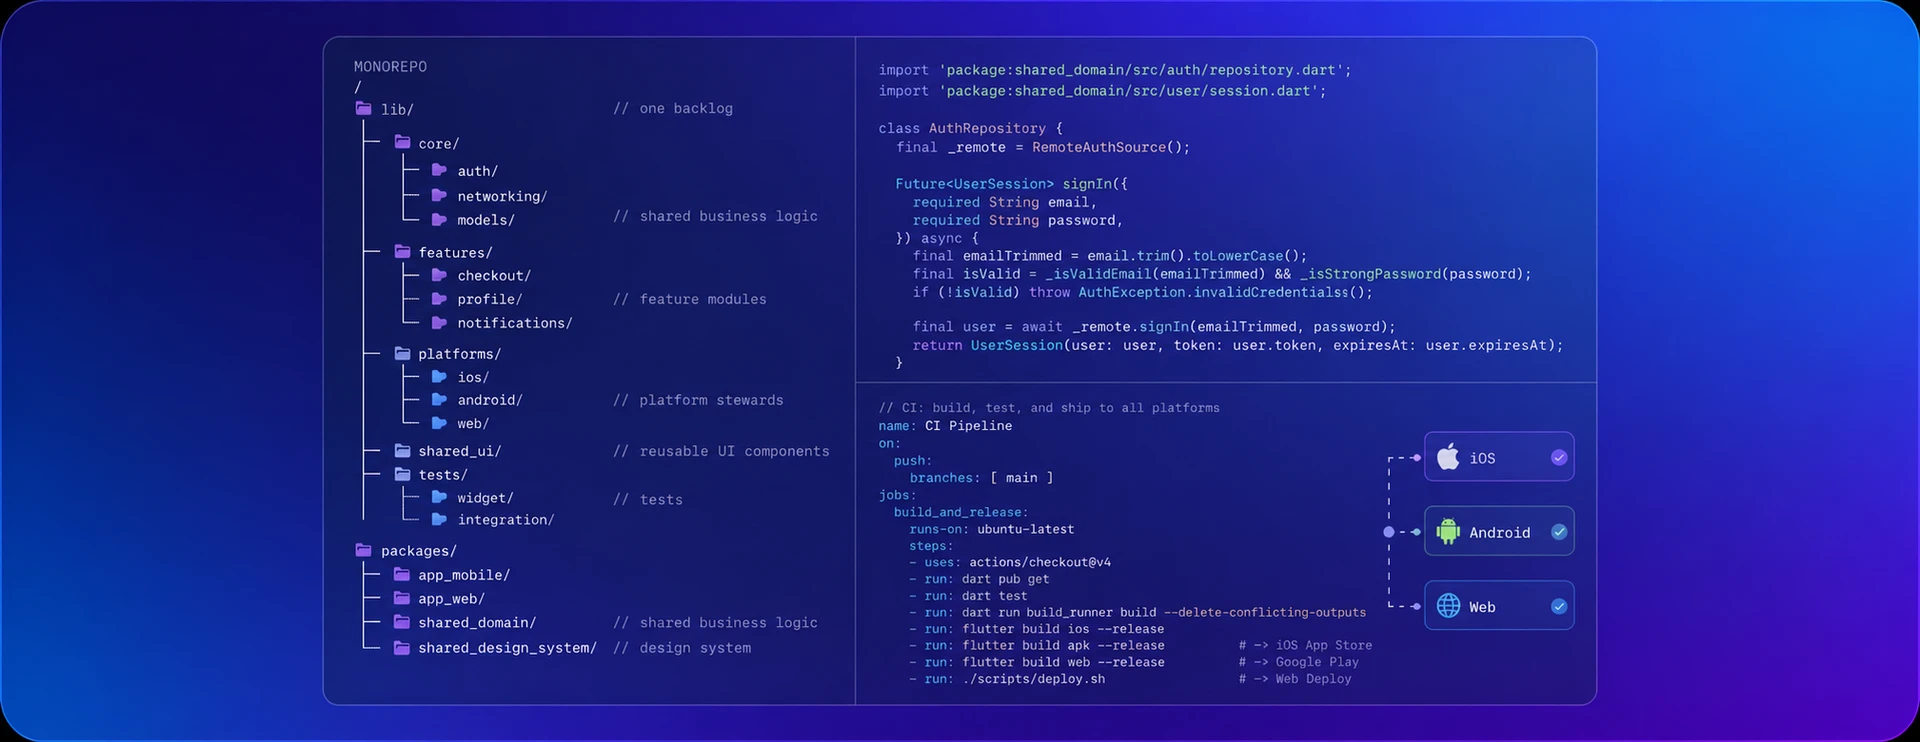Click the platforms/ folder icon
The height and width of the screenshot is (742, 1920).
402,353
